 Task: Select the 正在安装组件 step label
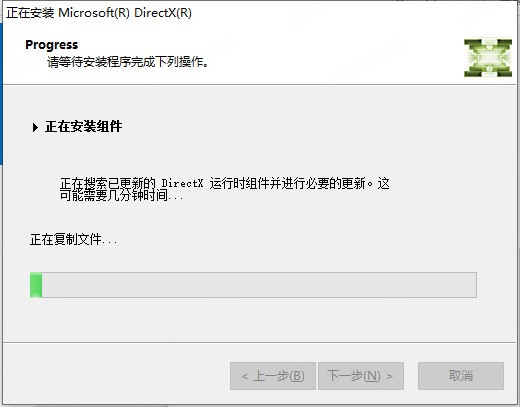tap(83, 127)
